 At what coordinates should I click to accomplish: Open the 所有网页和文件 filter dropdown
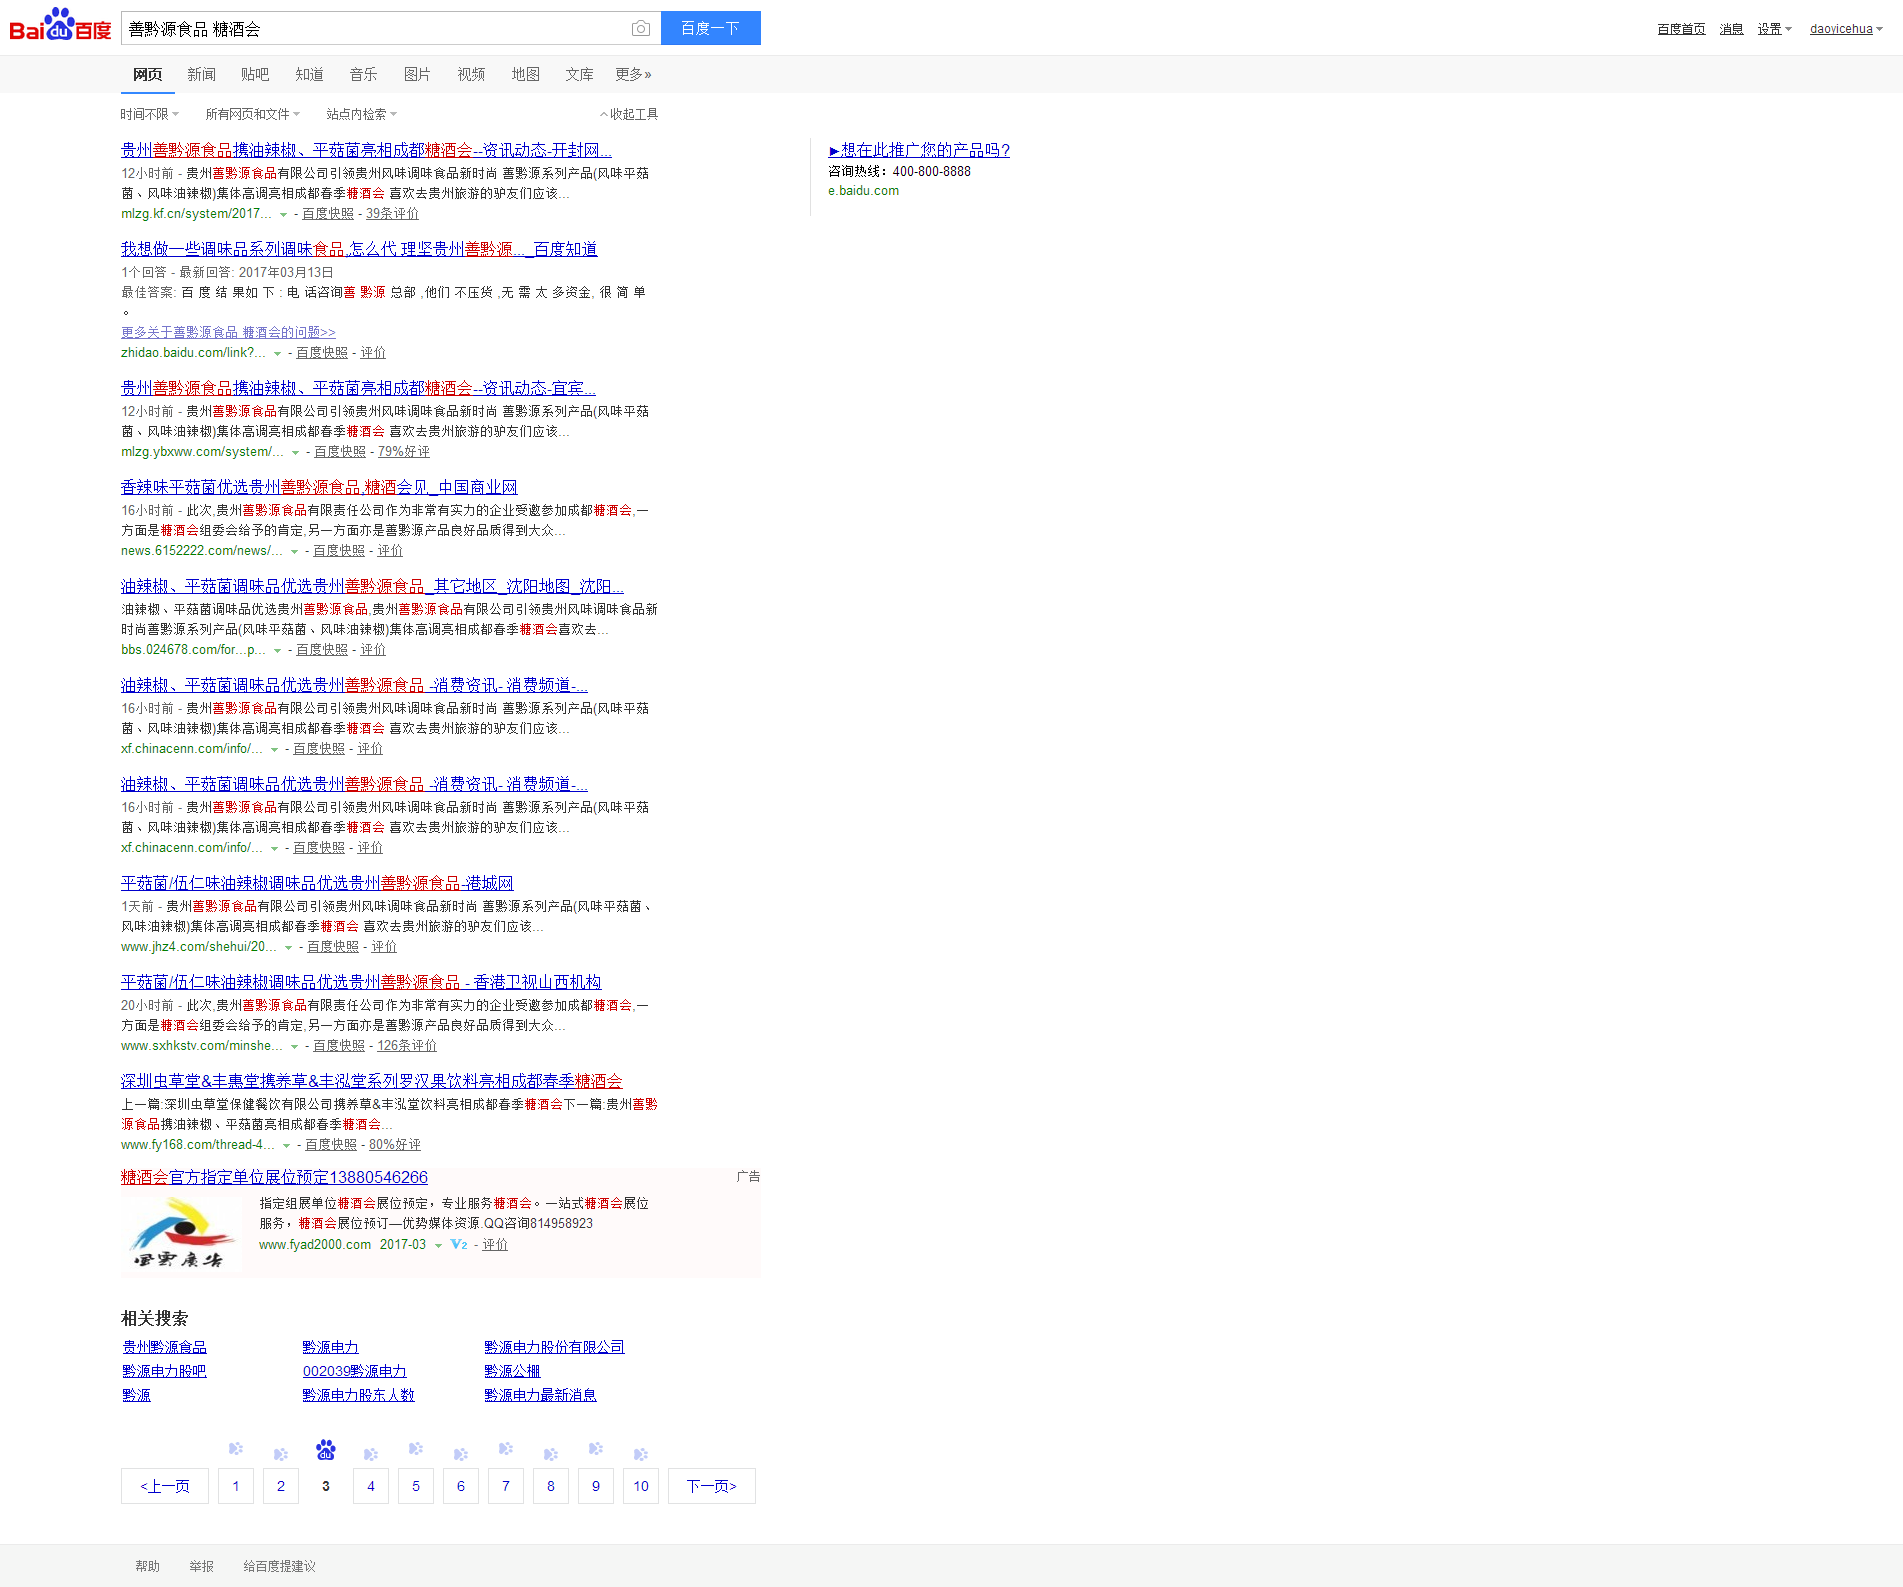click(252, 114)
